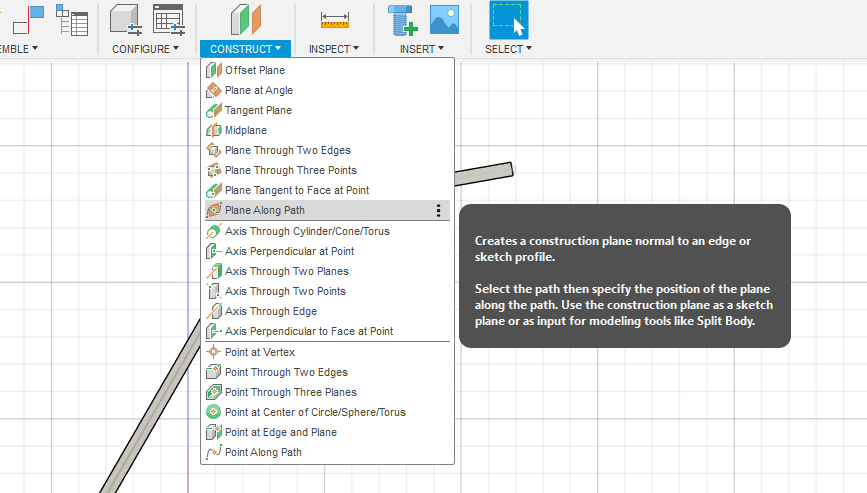Select Point Through Three Planes
This screenshot has height=493, width=867.
[x=327, y=392]
